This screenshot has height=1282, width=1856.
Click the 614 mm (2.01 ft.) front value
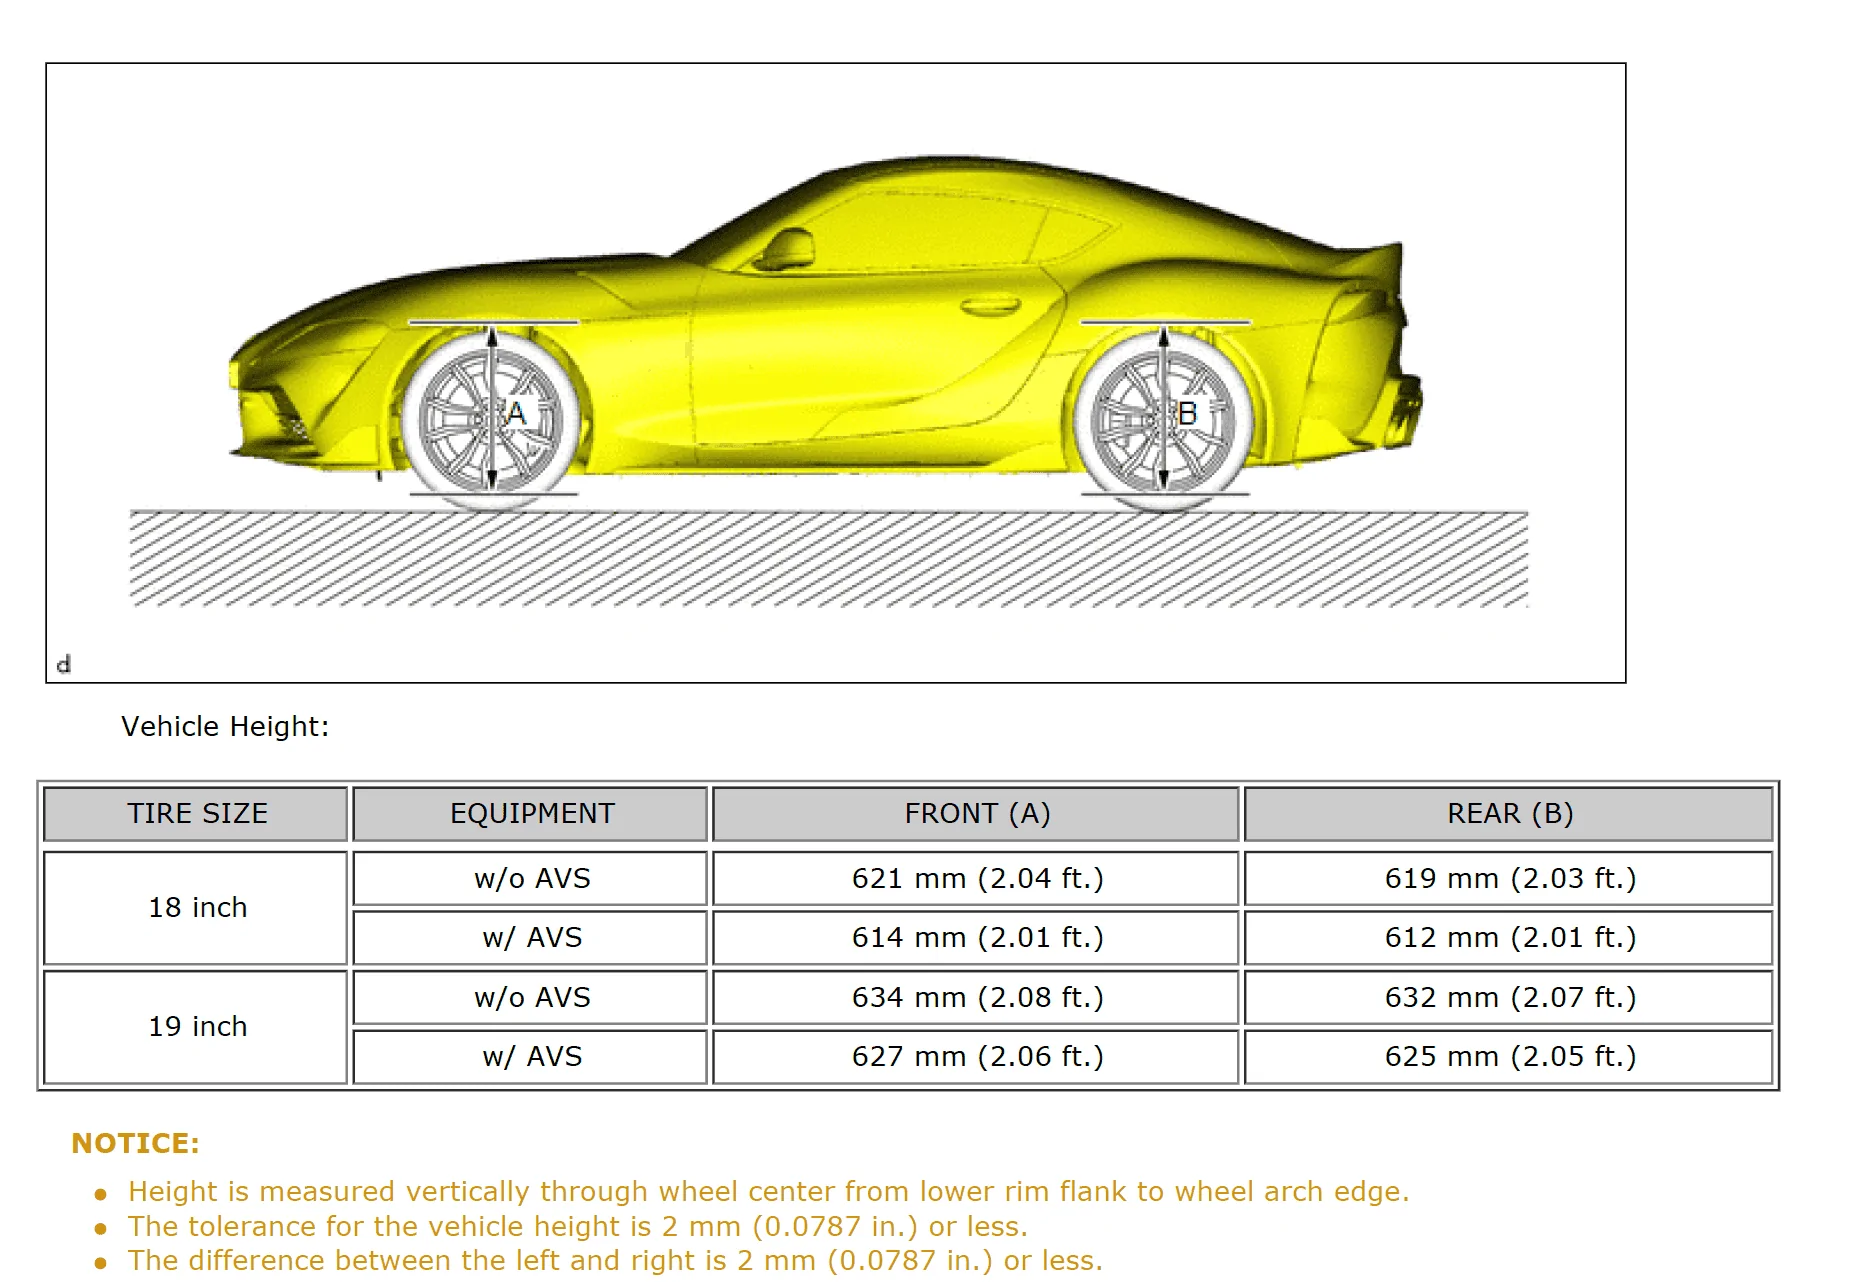click(976, 938)
